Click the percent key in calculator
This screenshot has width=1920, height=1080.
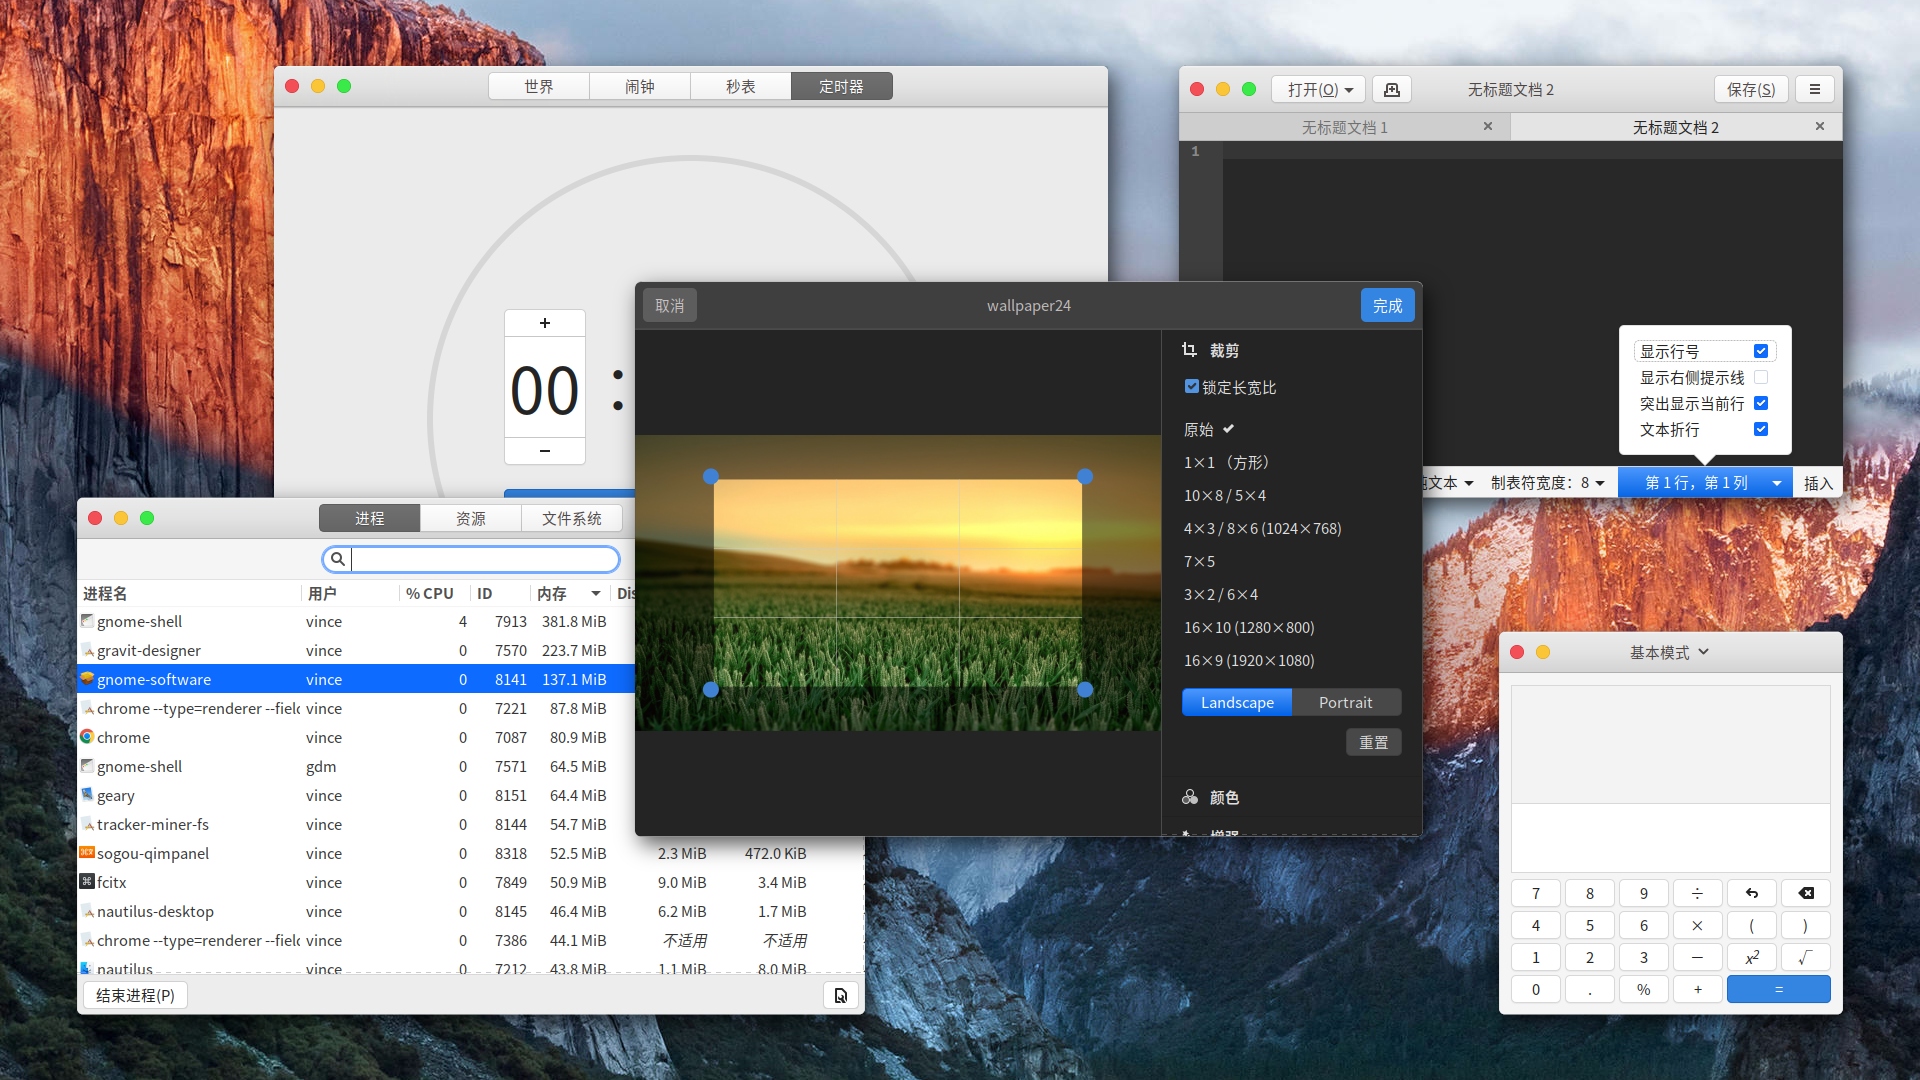(1643, 989)
